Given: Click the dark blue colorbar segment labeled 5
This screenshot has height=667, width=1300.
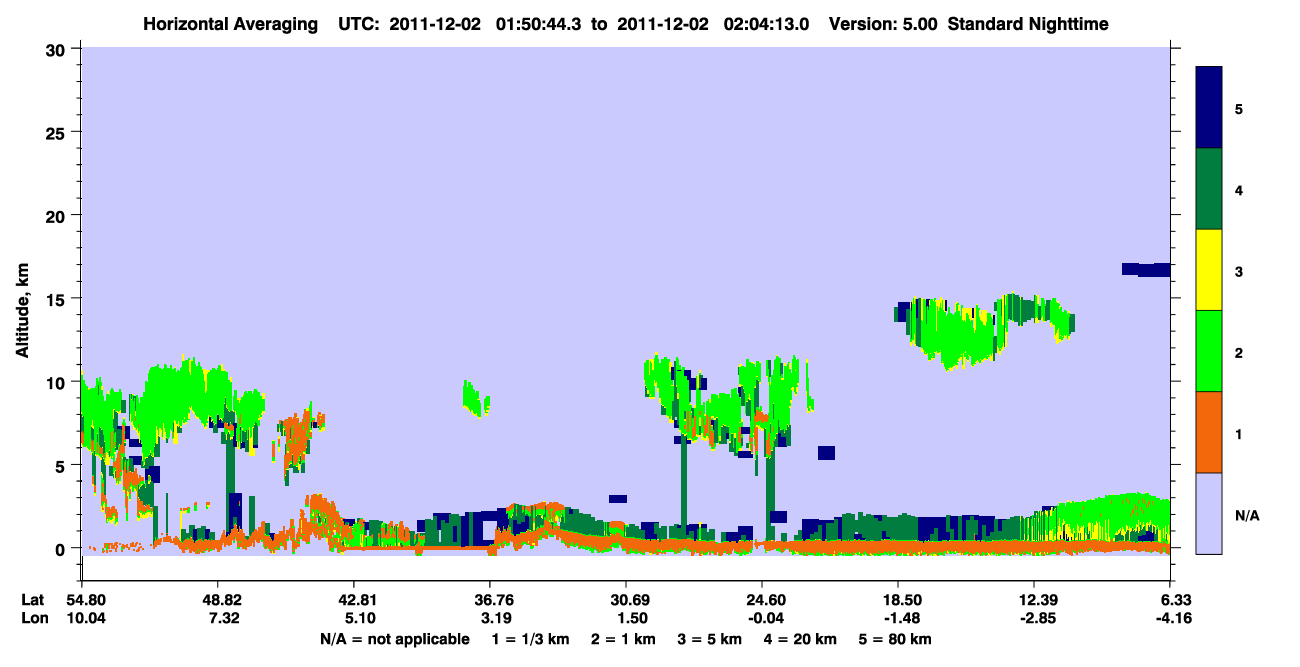Looking at the screenshot, I should coord(1209,108).
